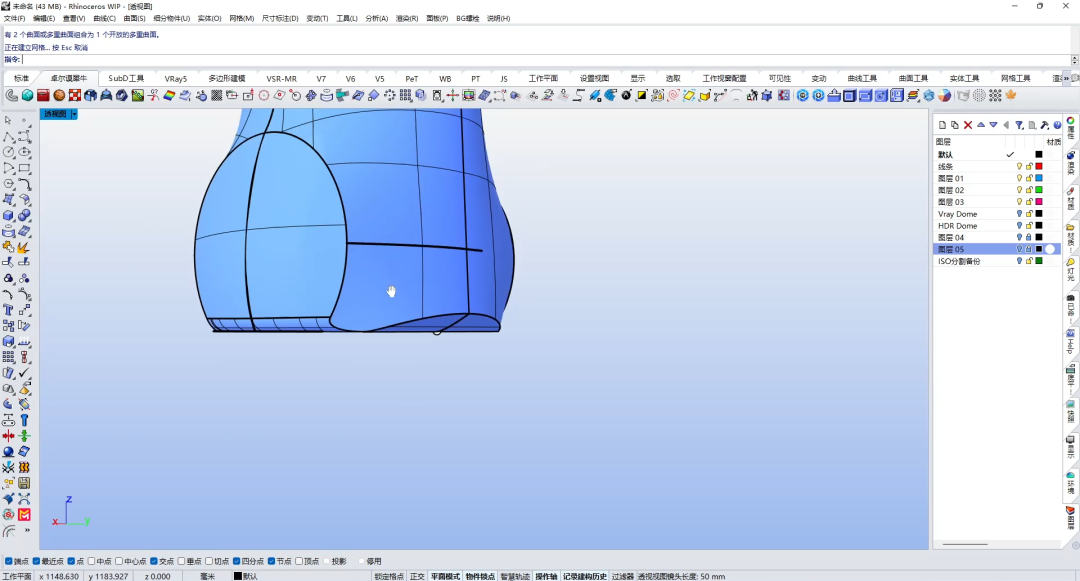Viewport: 1080px width, 581px height.
Task: Click the 正交 status bar button
Action: (417, 576)
